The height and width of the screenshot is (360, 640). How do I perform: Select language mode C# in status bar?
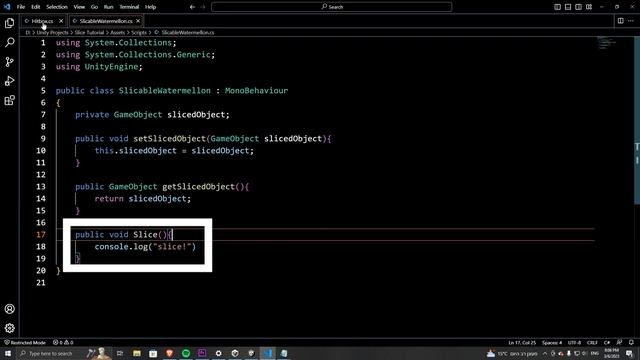tap(607, 342)
